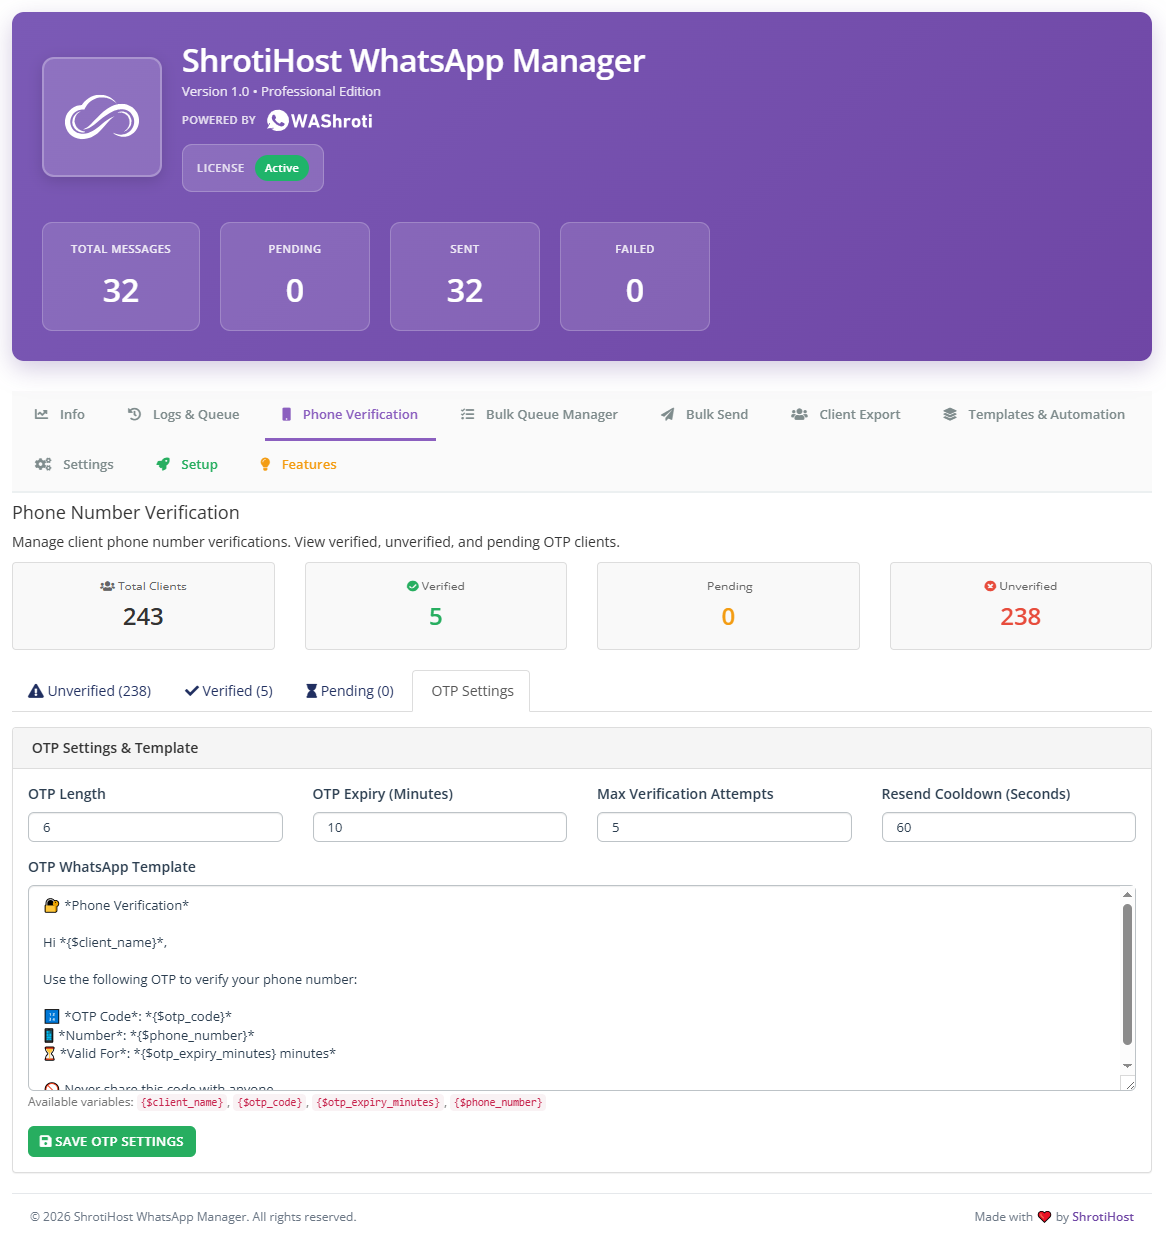
Task: Click the Logs & Queue history icon
Action: 134,414
